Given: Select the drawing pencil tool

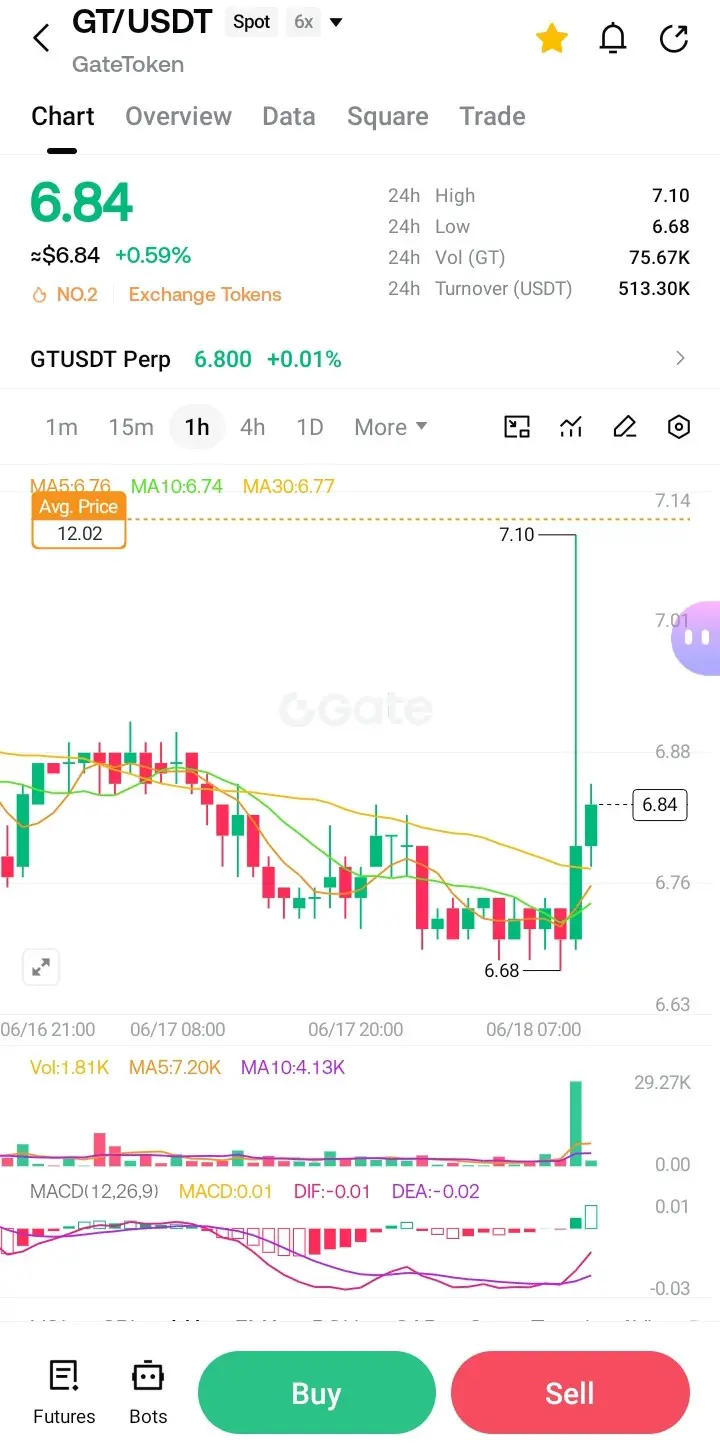Looking at the screenshot, I should pyautogui.click(x=625, y=427).
